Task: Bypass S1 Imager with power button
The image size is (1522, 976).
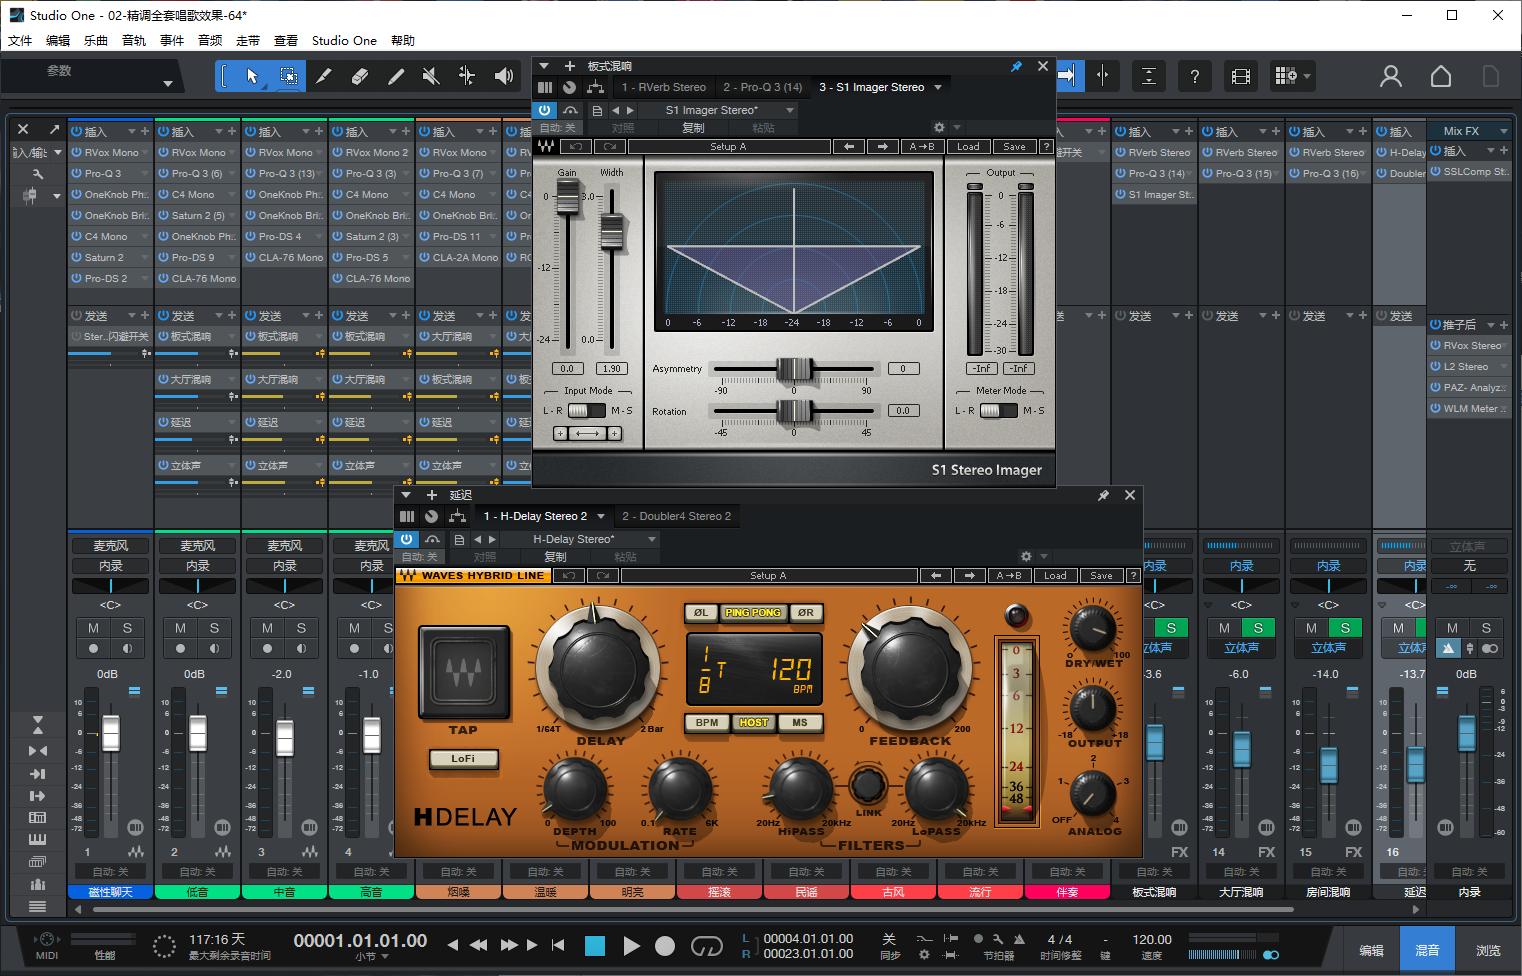Action: coord(544,110)
